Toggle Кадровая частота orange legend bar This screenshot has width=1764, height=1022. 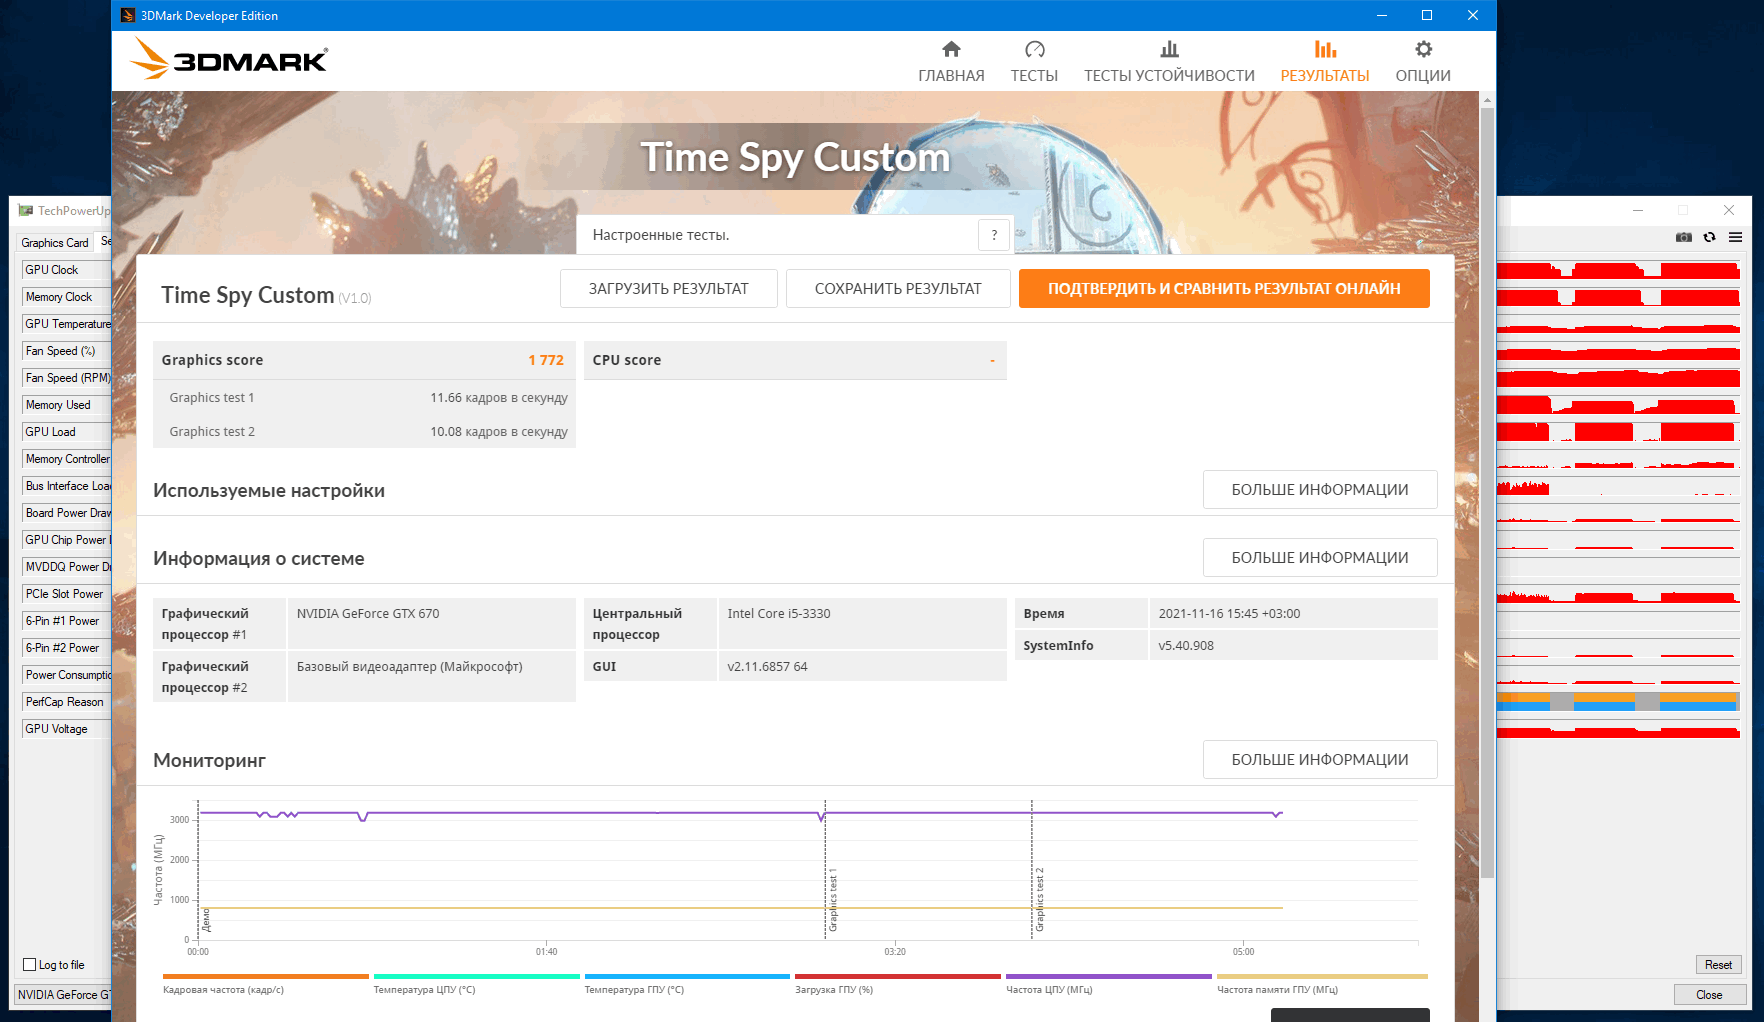(x=266, y=977)
